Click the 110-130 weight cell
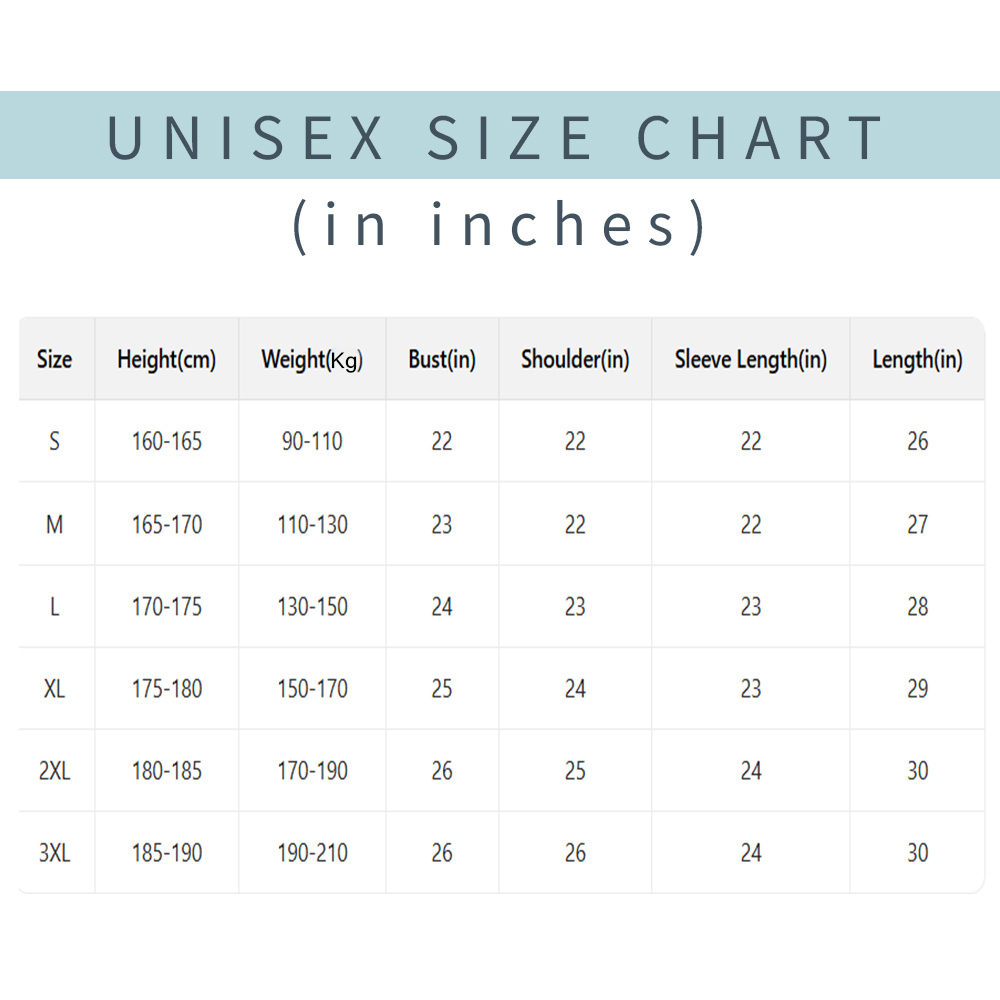Screen dimensions: 1000x1000 pos(312,525)
